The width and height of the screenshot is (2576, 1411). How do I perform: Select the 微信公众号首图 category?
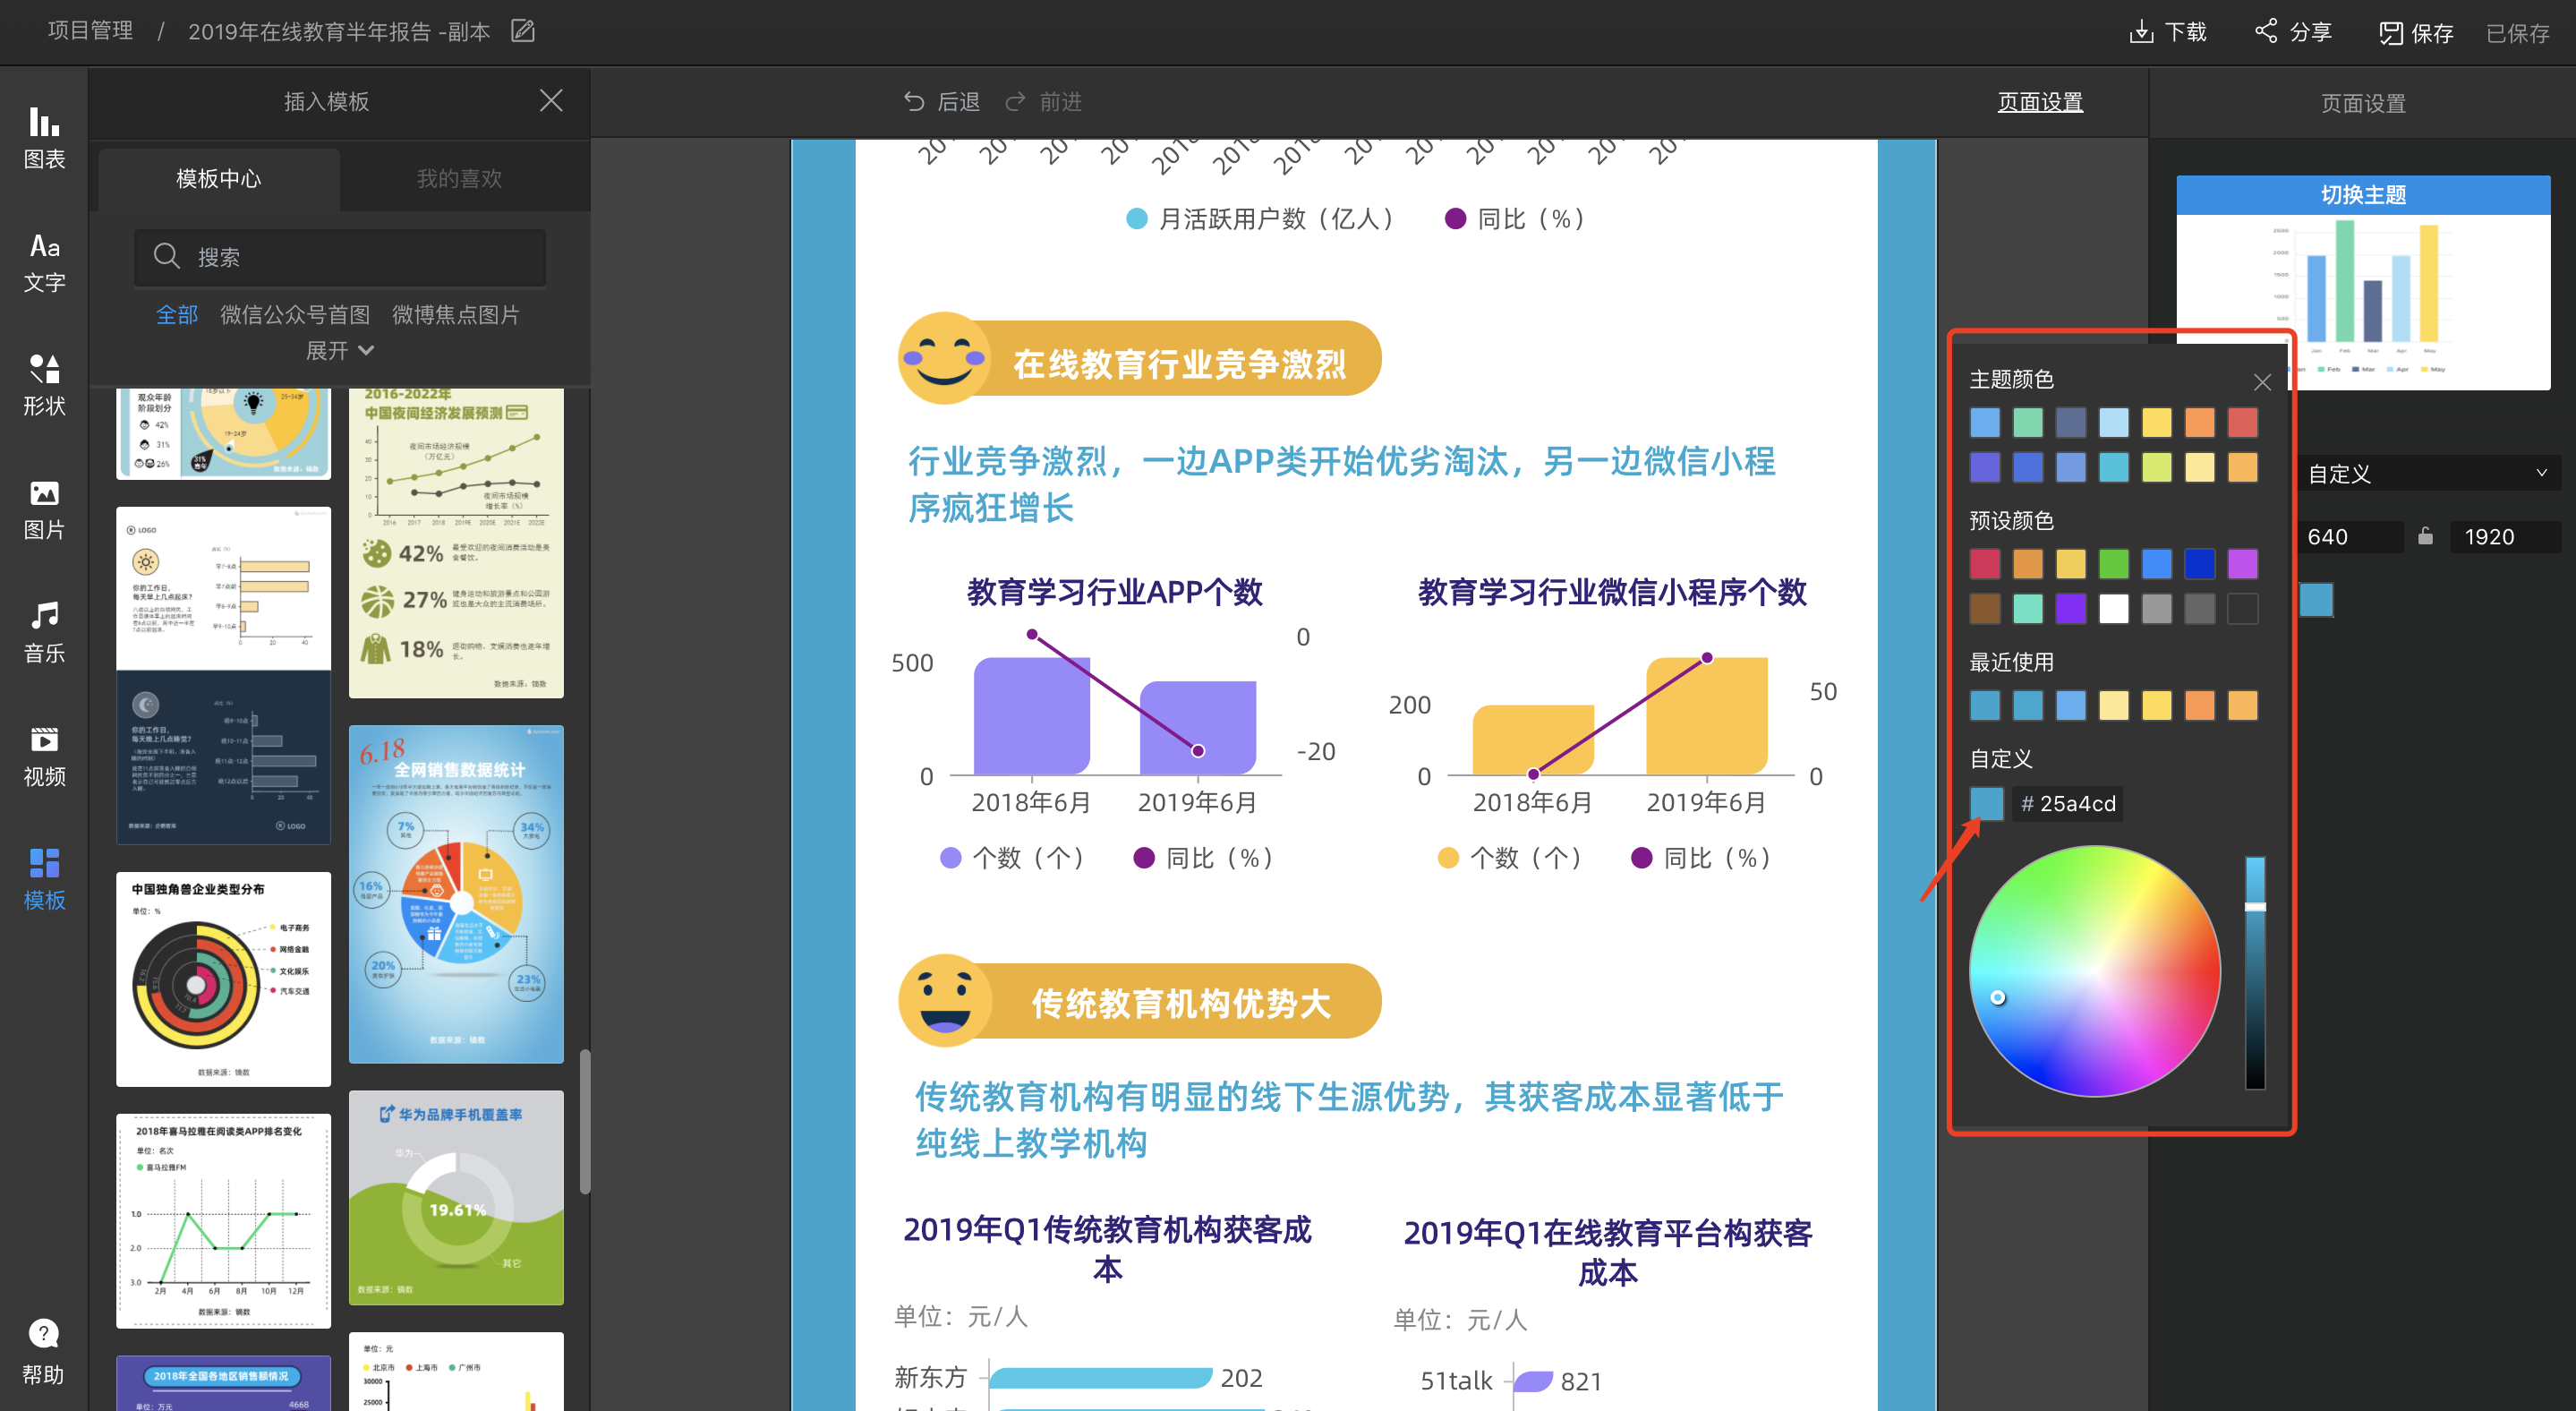295,314
